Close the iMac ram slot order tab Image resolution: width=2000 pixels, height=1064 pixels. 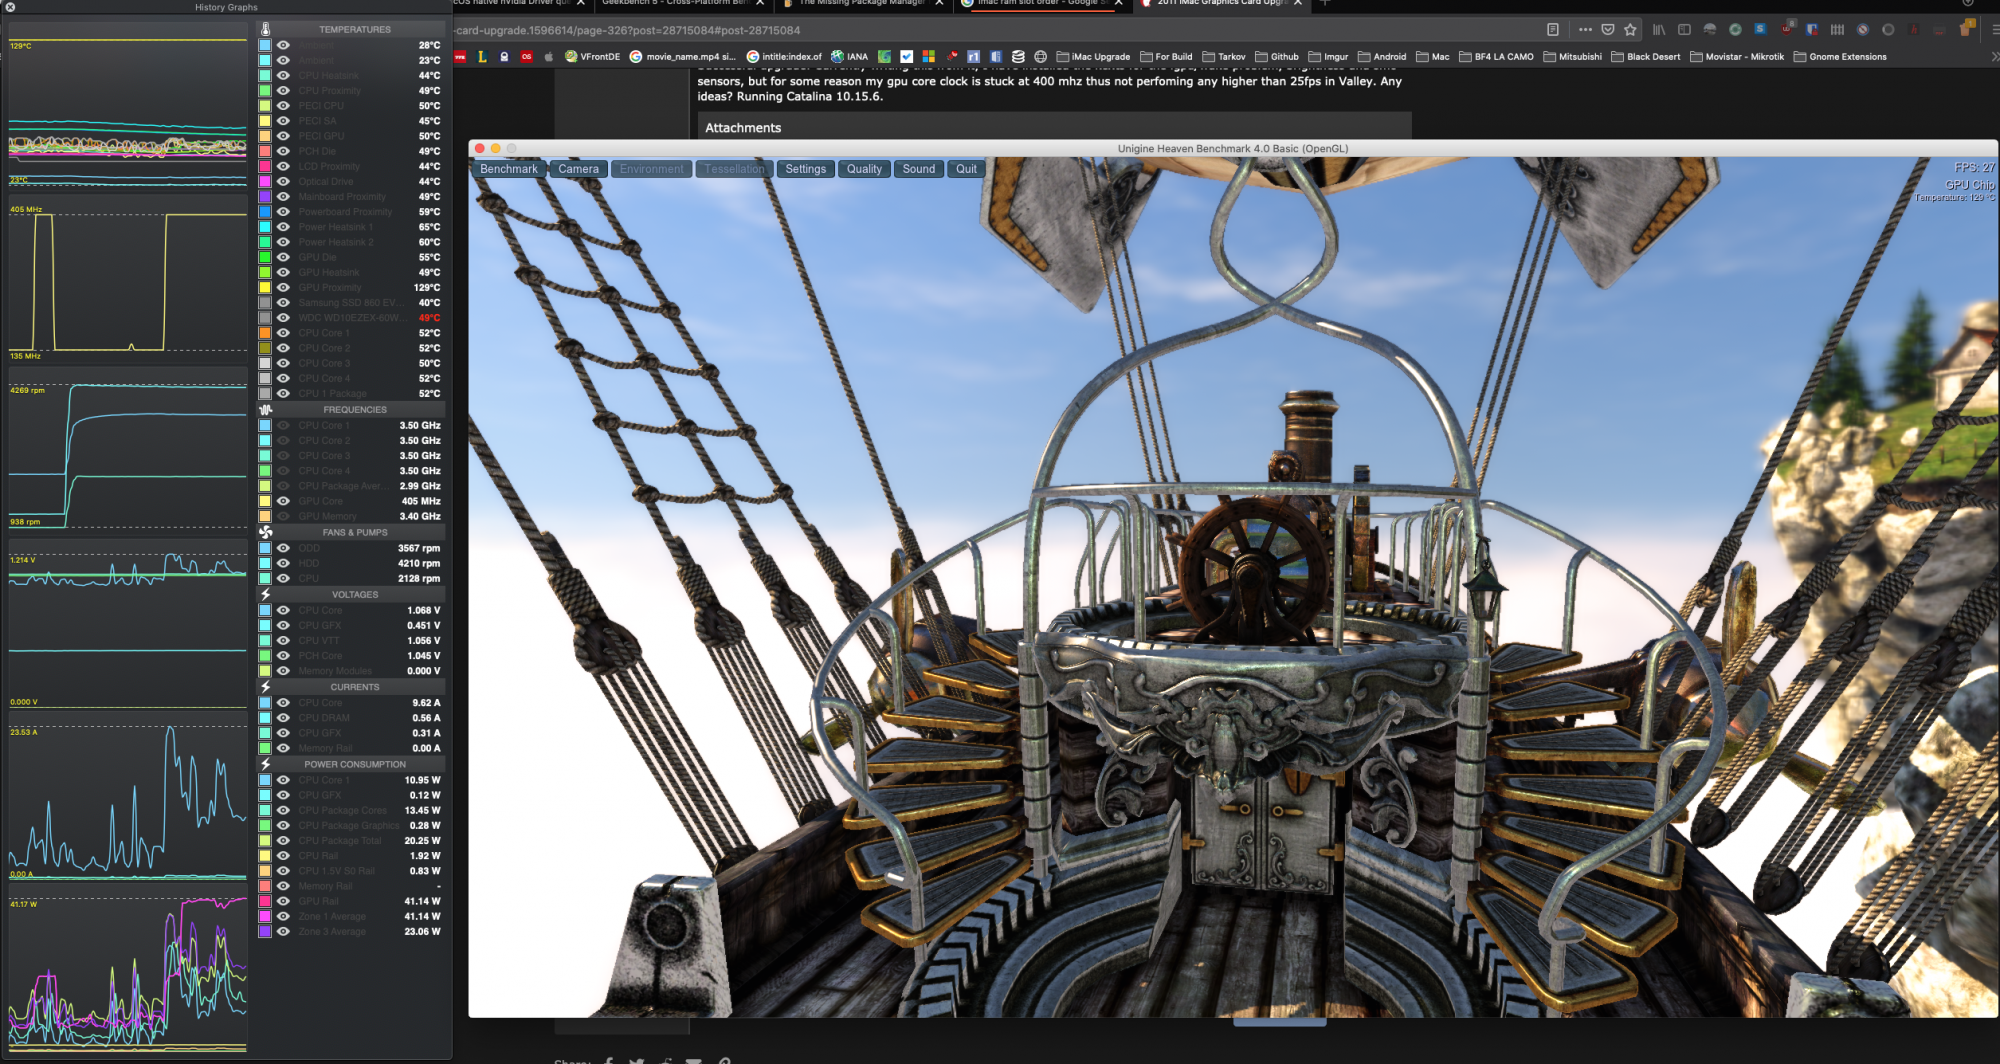click(x=1119, y=3)
